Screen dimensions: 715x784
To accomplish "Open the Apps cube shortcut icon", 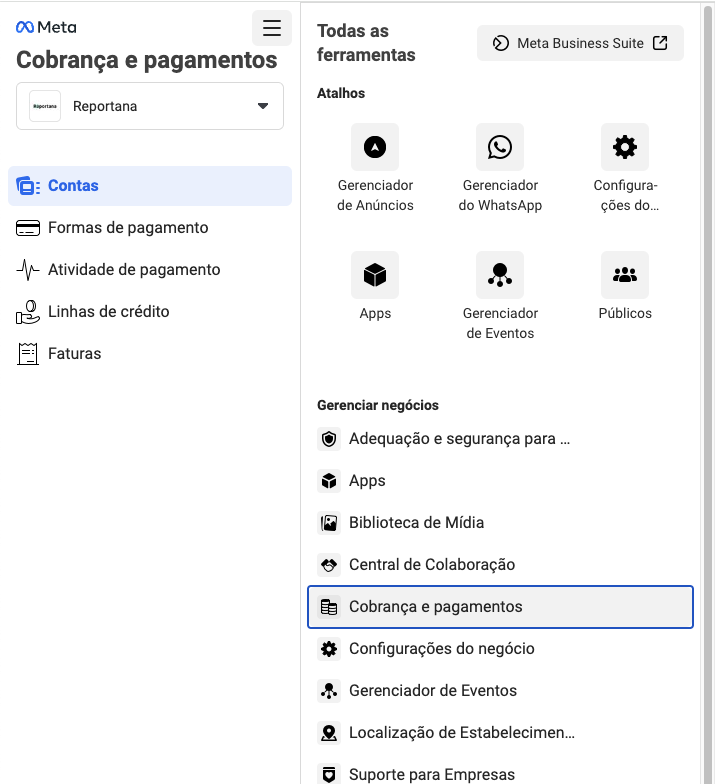I will 375,275.
